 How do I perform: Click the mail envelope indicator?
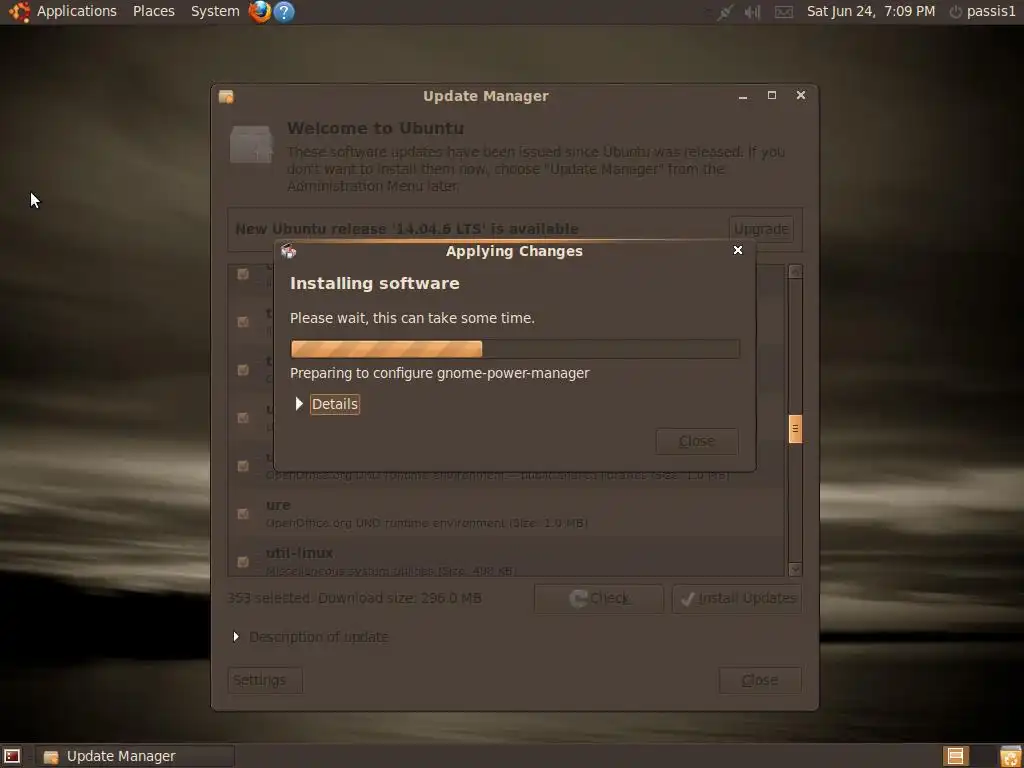tap(784, 12)
